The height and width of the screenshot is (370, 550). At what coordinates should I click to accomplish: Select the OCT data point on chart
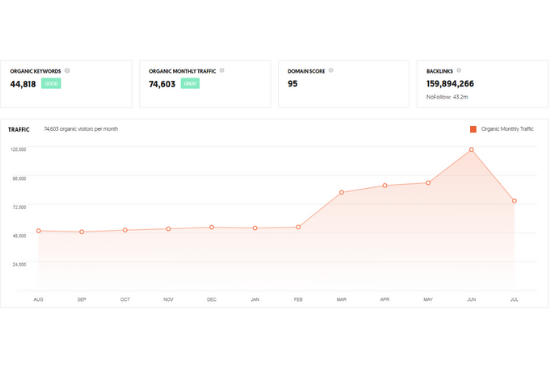(125, 230)
